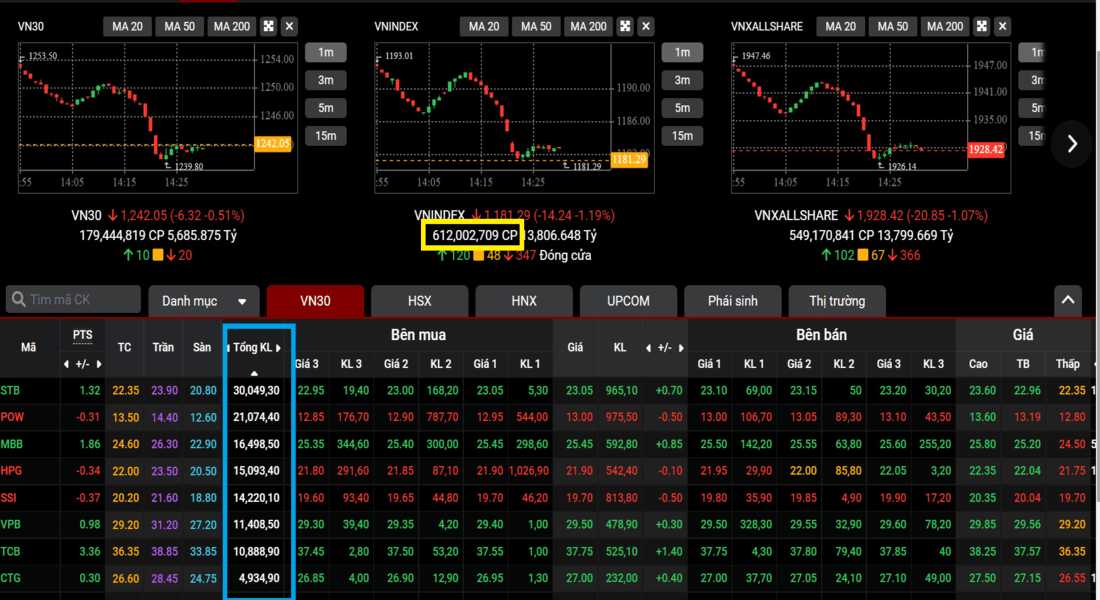Expand the VNXALLSHARE chart to fullscreen

tap(982, 26)
